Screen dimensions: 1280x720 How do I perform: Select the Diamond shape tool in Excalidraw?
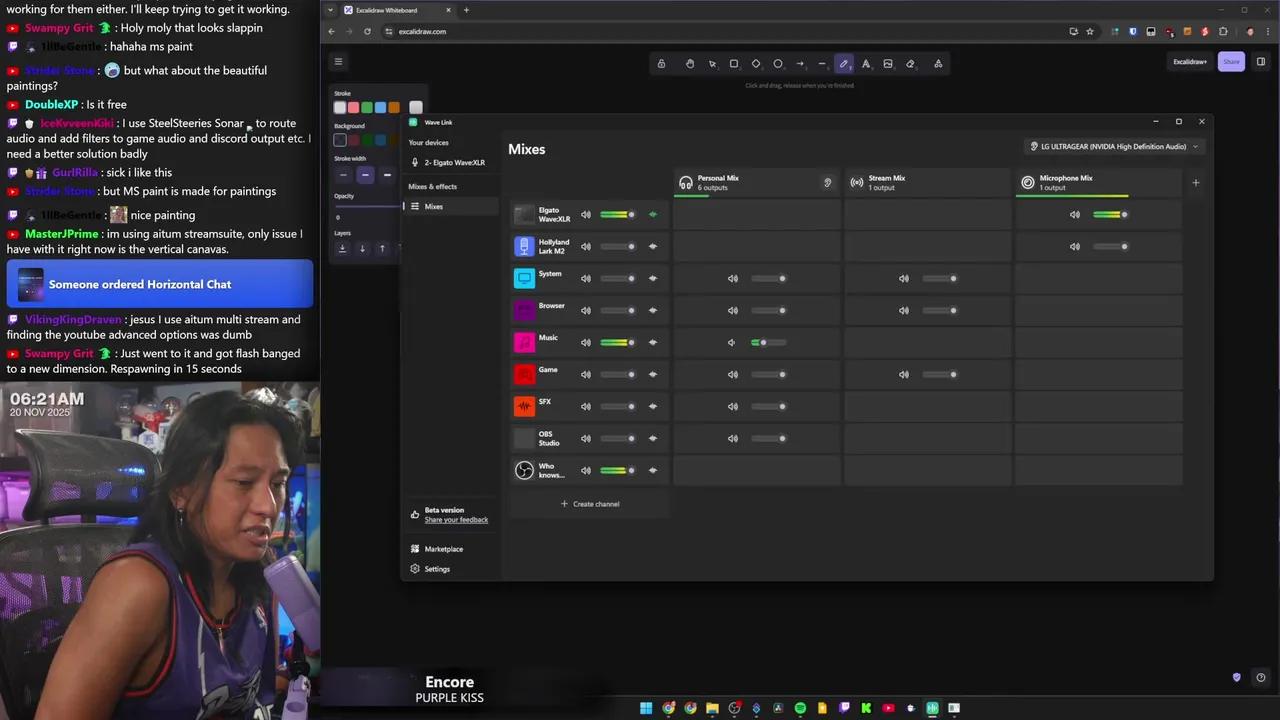756,63
